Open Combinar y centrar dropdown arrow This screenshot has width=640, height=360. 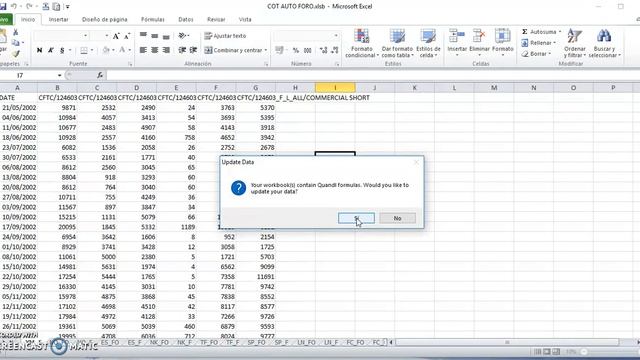pyautogui.click(x=265, y=50)
